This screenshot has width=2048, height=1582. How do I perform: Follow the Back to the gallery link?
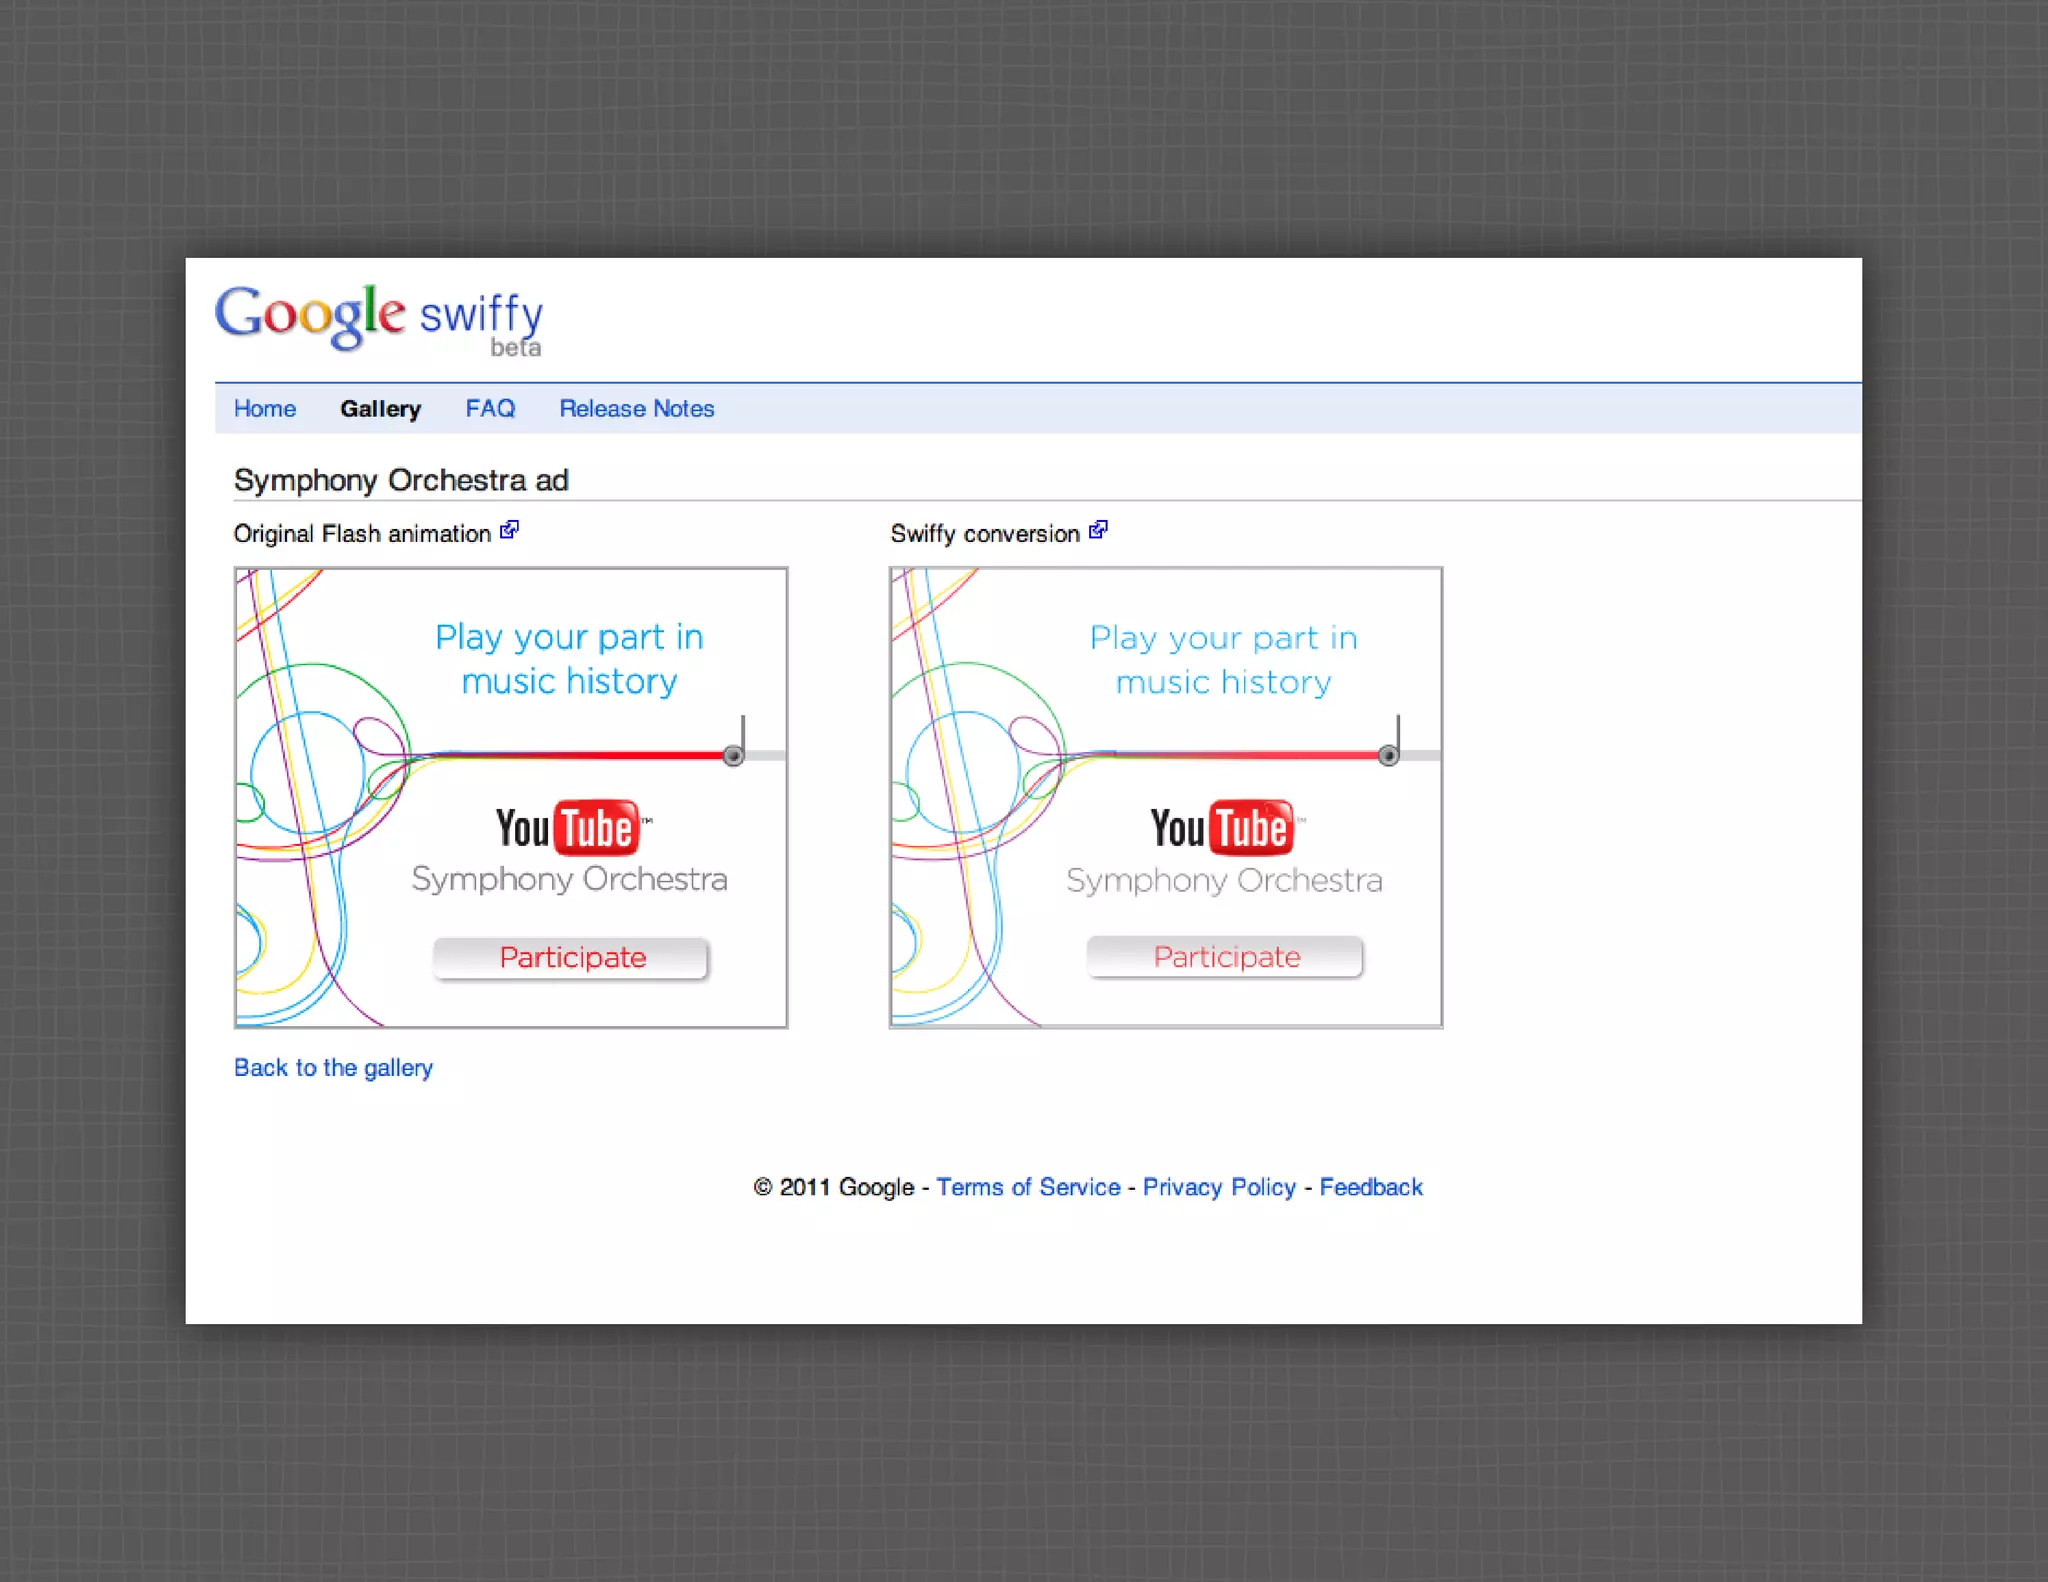tap(333, 1068)
